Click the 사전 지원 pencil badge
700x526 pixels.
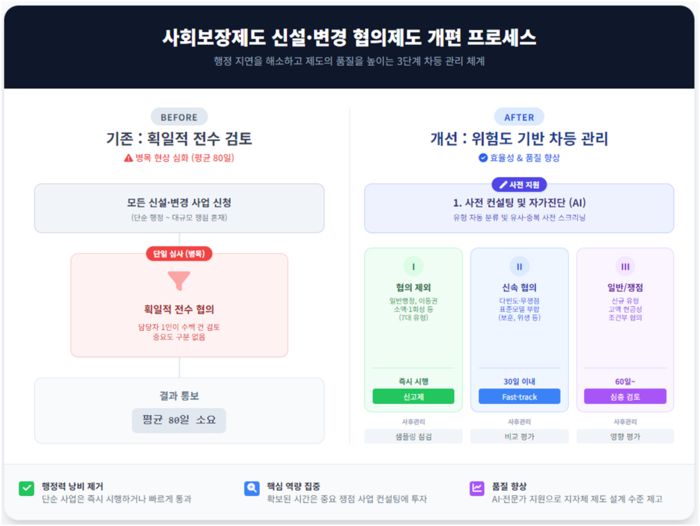pos(519,185)
